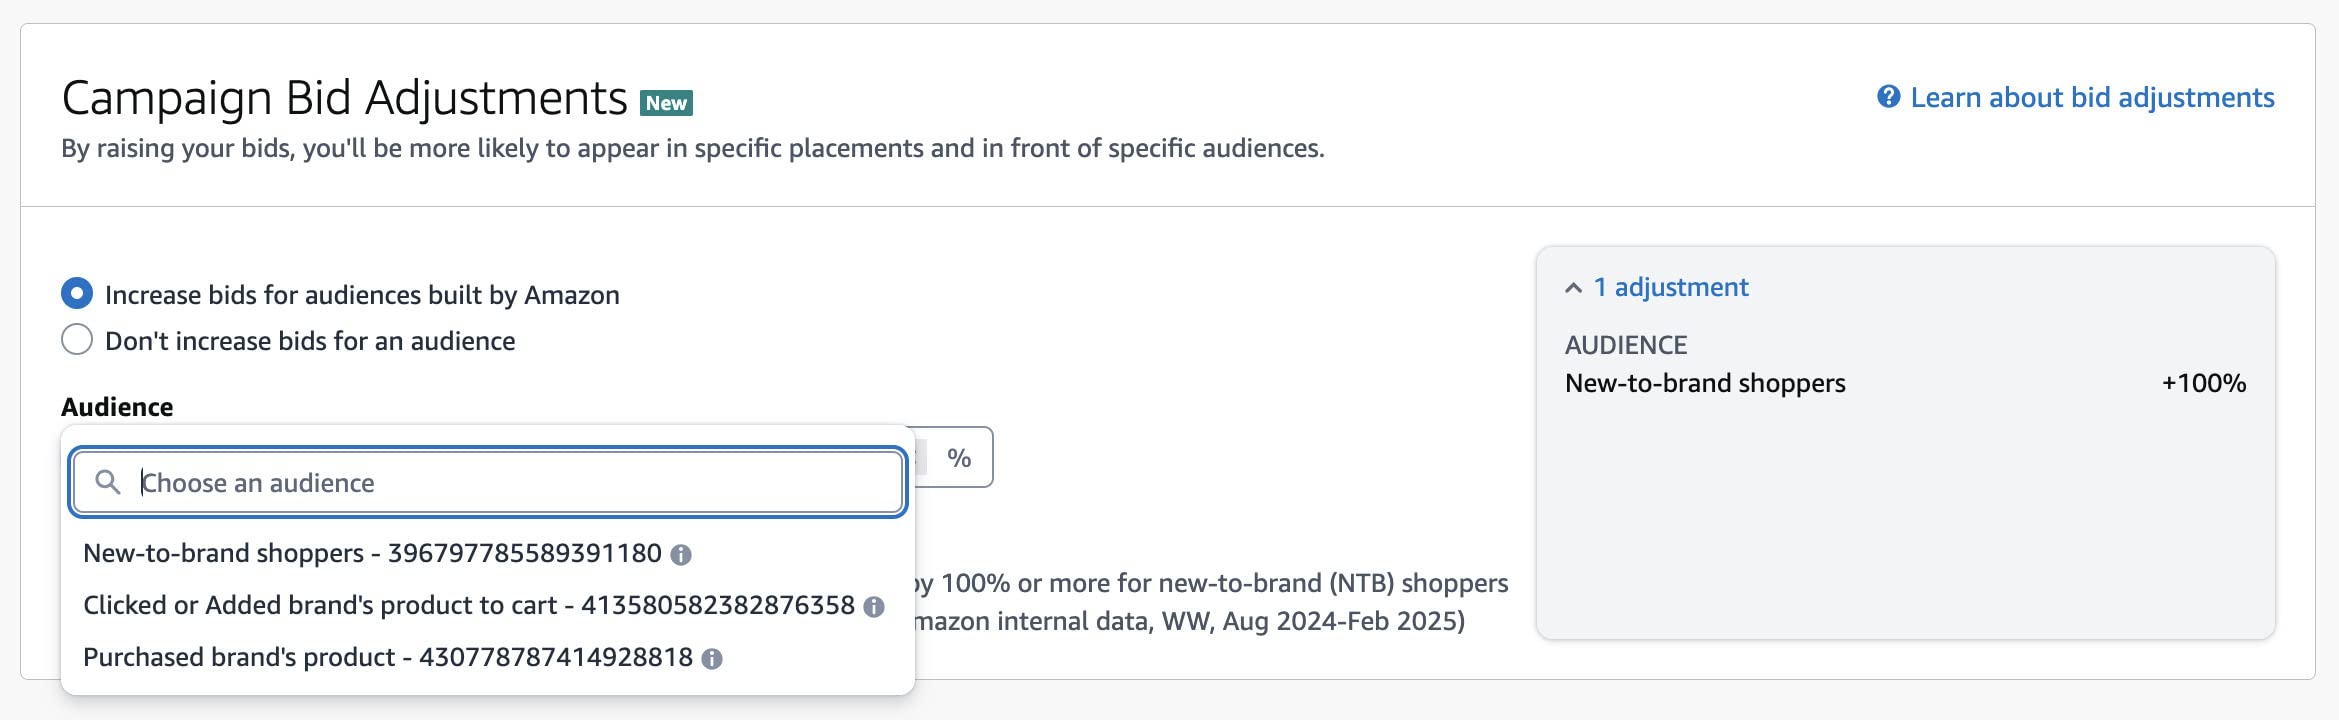Click the magnifying glass in the audience search

(109, 482)
